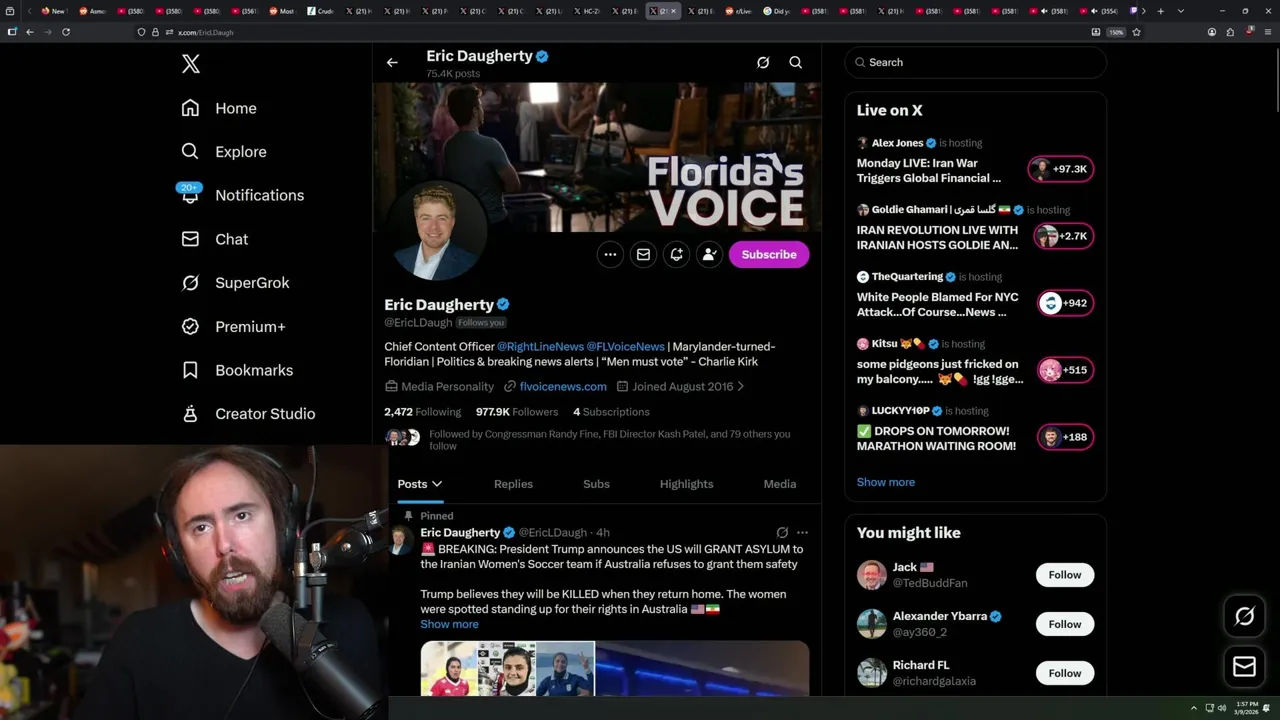
Task: Join Alex Jones live with +97.3K listeners
Action: click(x=1061, y=169)
